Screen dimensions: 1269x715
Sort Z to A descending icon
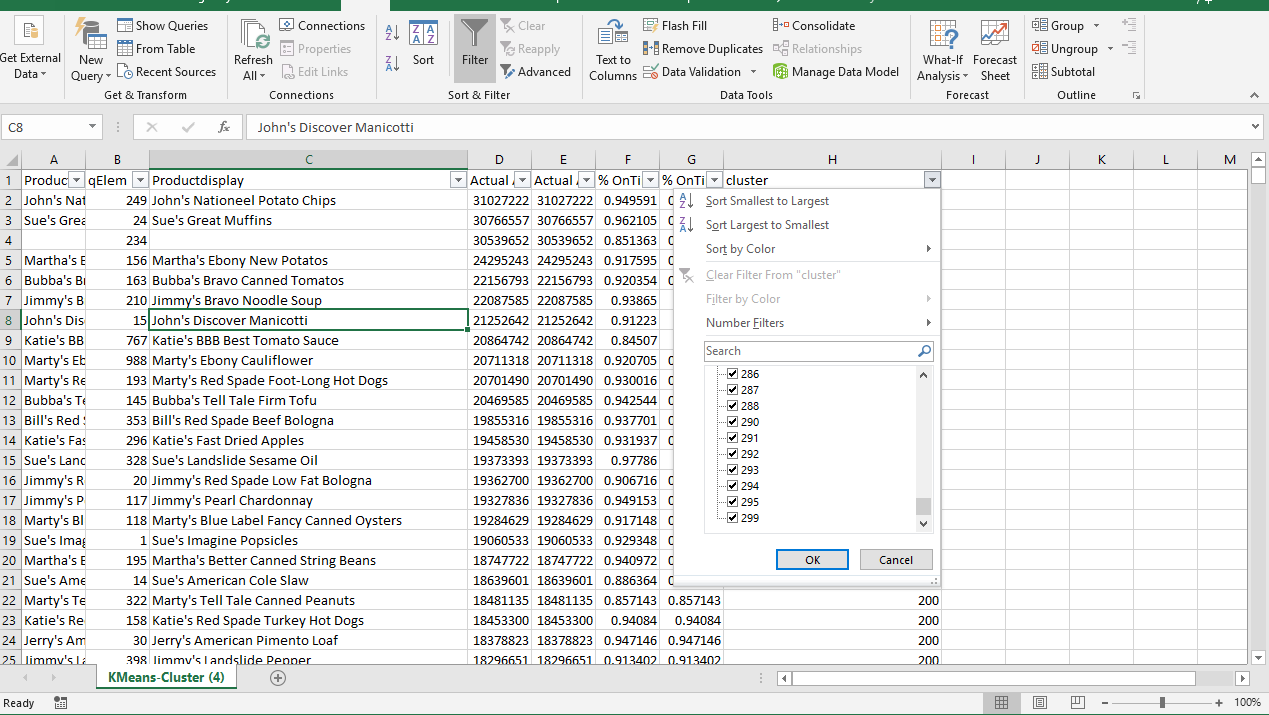click(x=393, y=64)
